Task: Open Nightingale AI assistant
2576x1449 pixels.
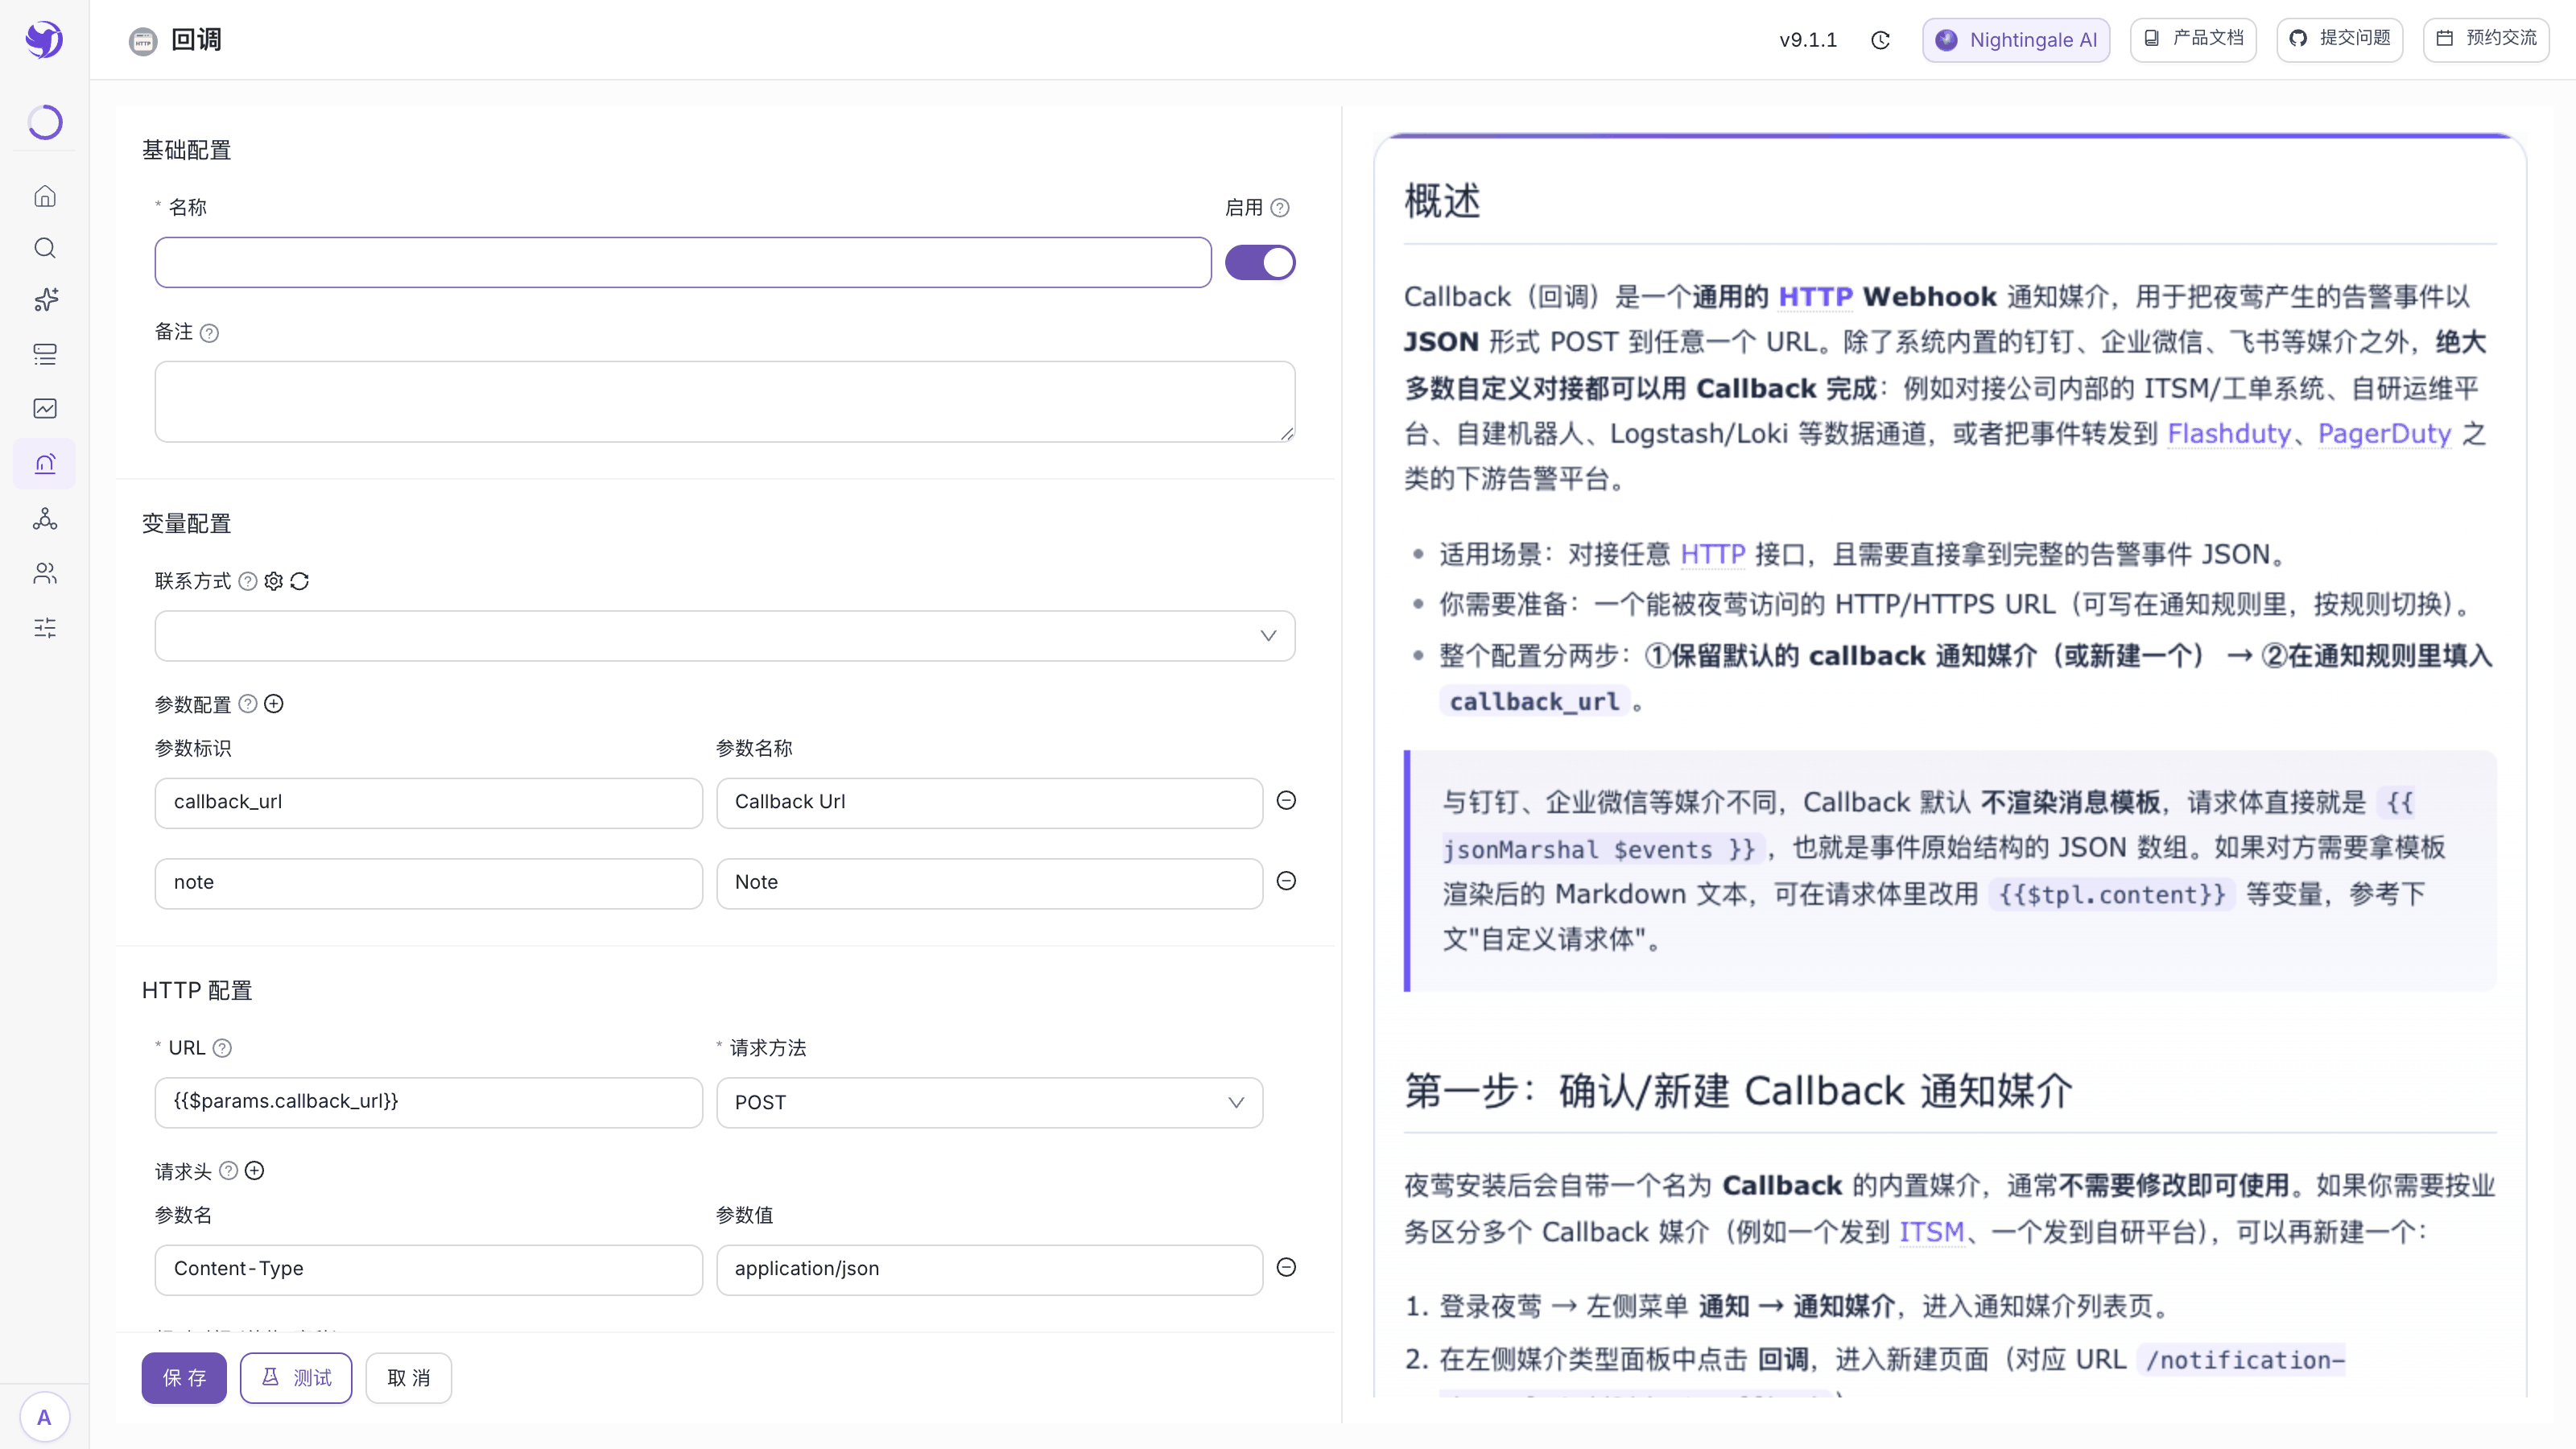Action: (2016, 40)
